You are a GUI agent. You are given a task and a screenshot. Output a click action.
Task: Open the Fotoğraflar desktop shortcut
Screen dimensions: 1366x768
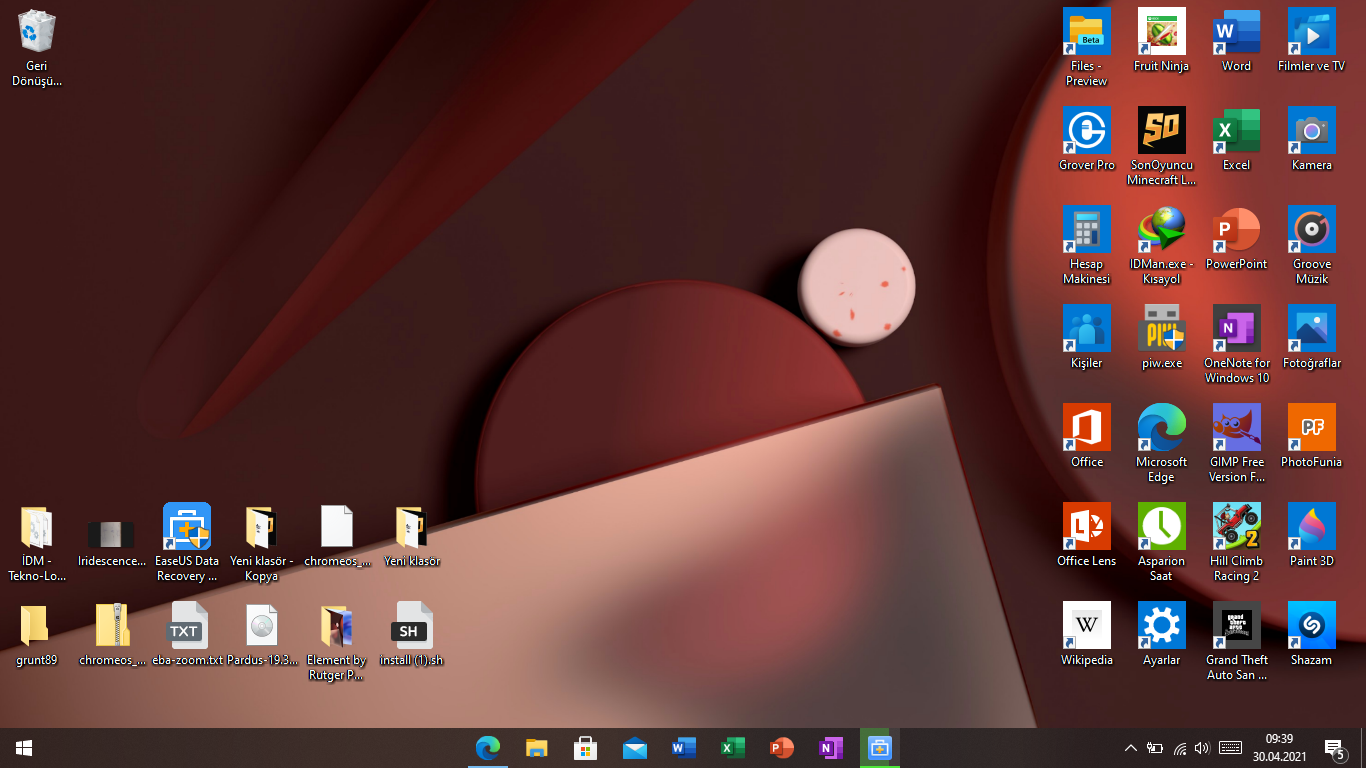tap(1311, 337)
